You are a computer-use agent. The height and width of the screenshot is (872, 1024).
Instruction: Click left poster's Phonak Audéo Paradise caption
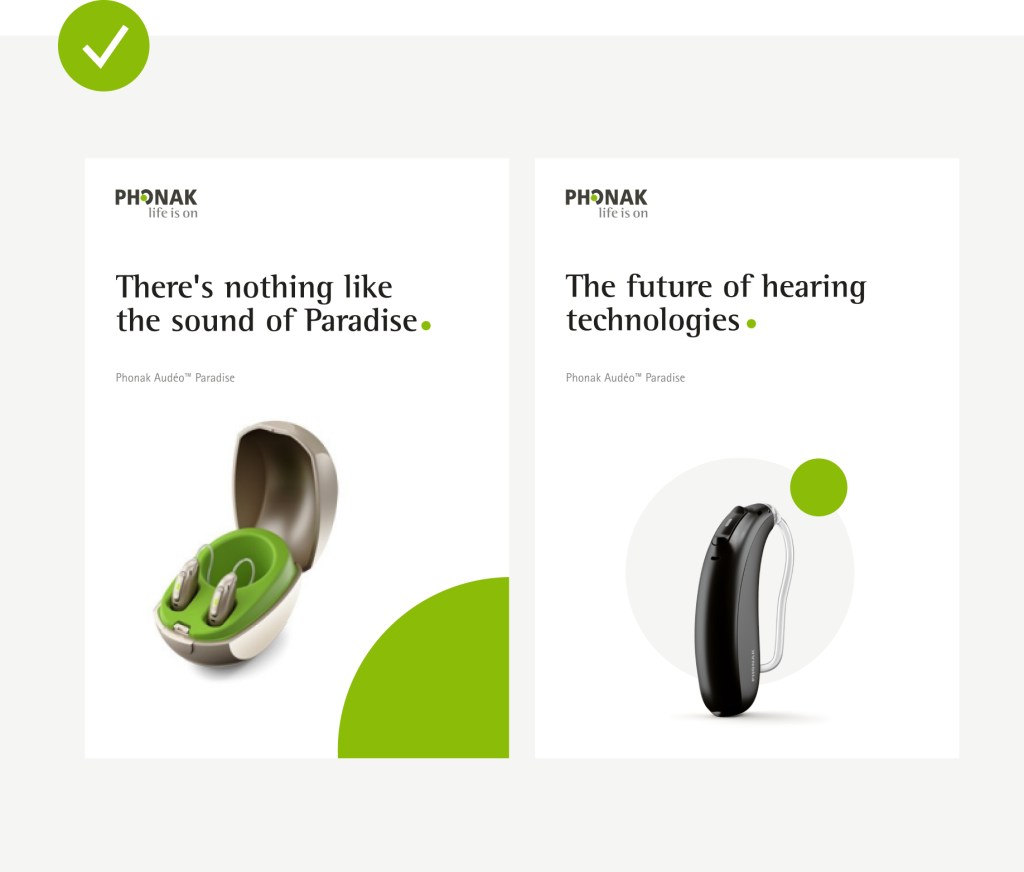click(175, 378)
